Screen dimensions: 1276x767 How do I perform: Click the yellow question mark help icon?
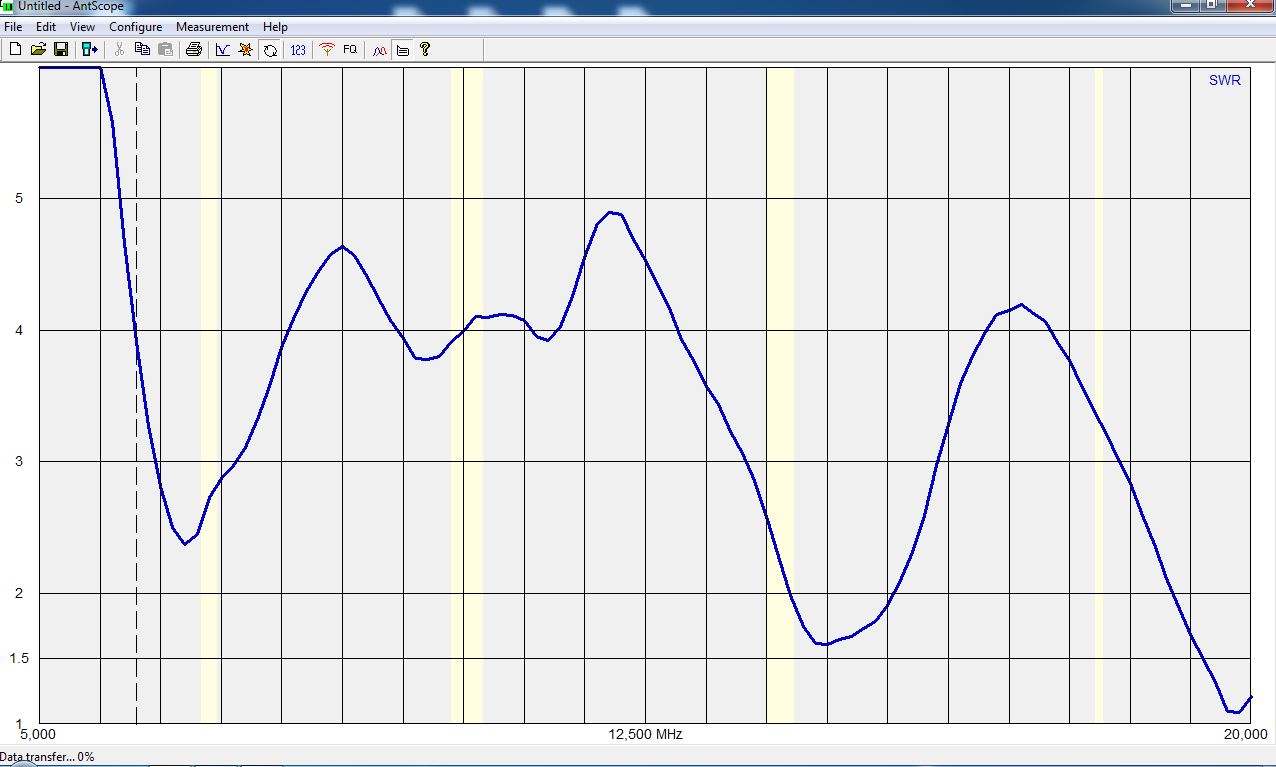pyautogui.click(x=425, y=49)
